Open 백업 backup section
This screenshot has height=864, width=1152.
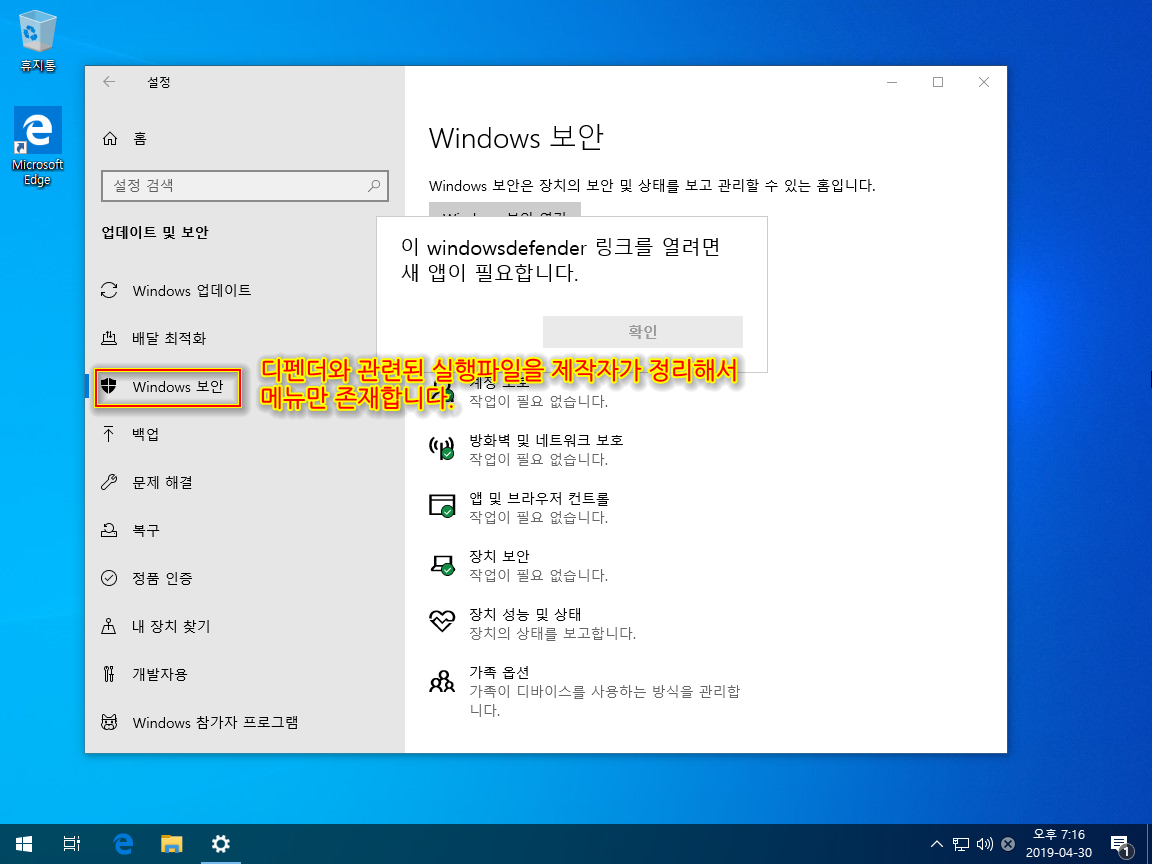coord(245,434)
